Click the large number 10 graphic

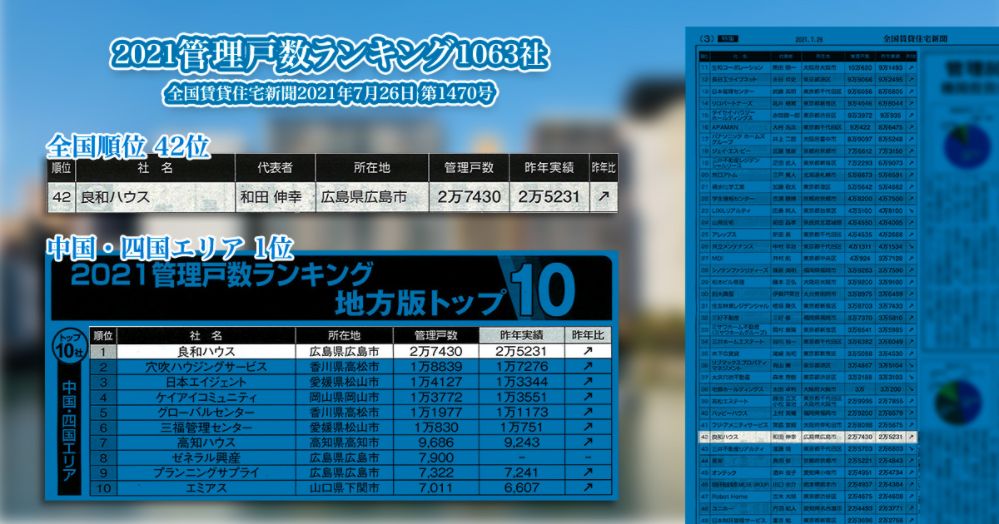pos(544,288)
